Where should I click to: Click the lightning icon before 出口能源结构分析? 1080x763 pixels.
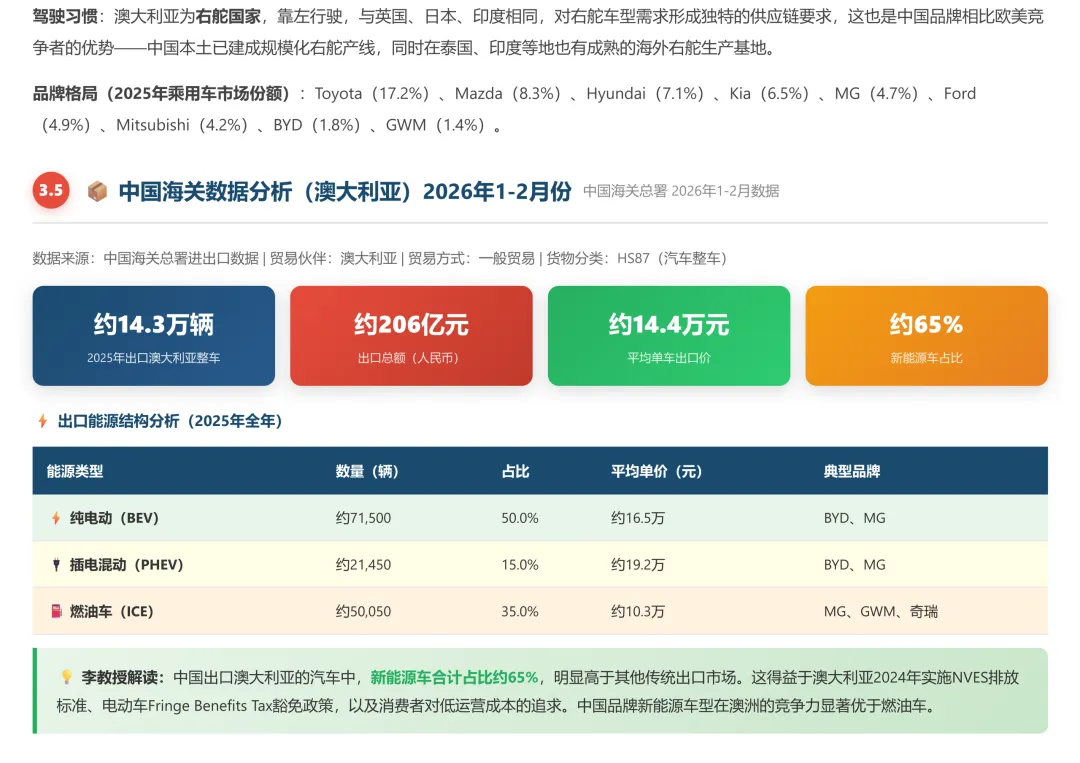click(x=41, y=422)
